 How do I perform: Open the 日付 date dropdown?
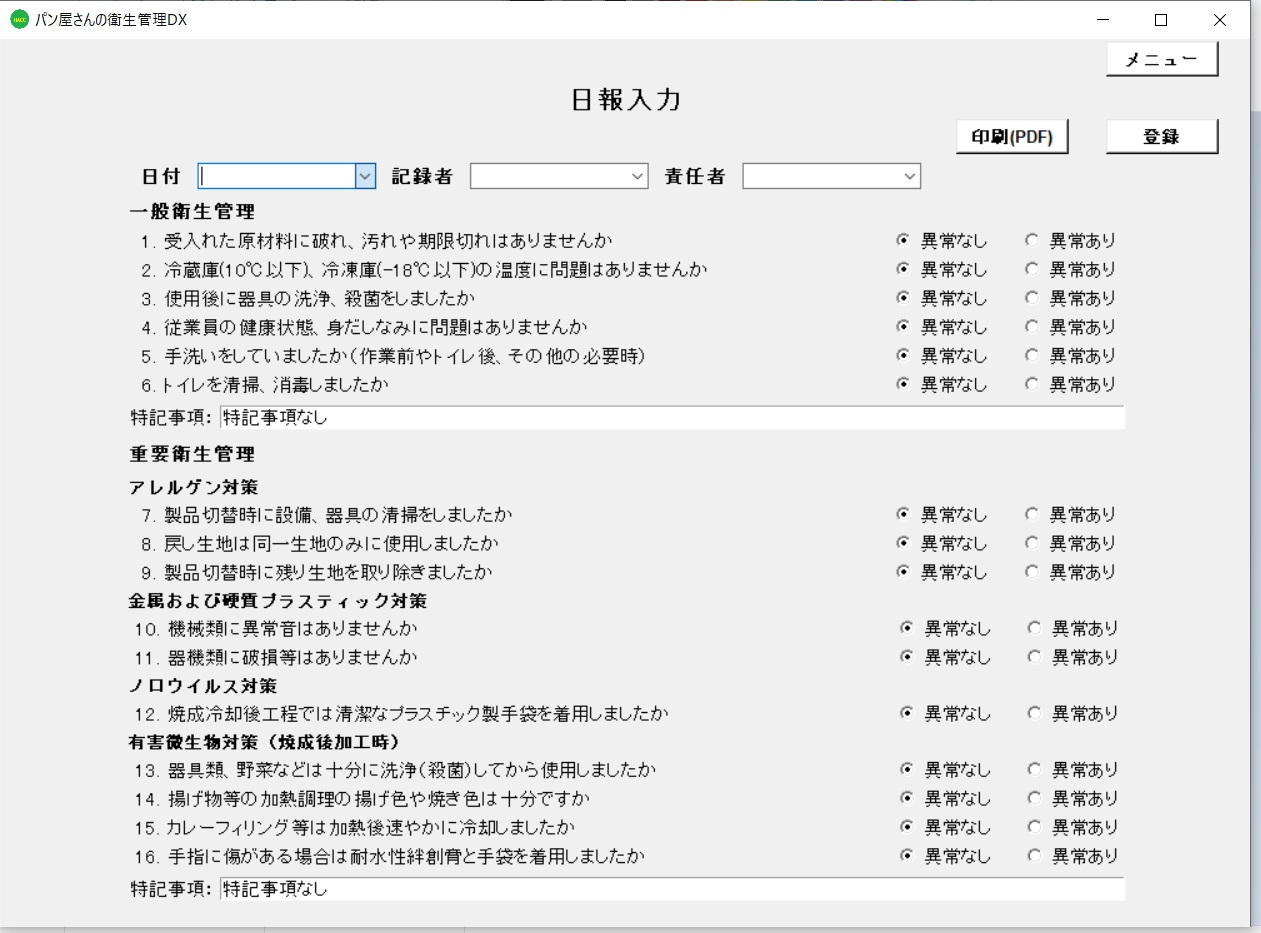point(365,176)
